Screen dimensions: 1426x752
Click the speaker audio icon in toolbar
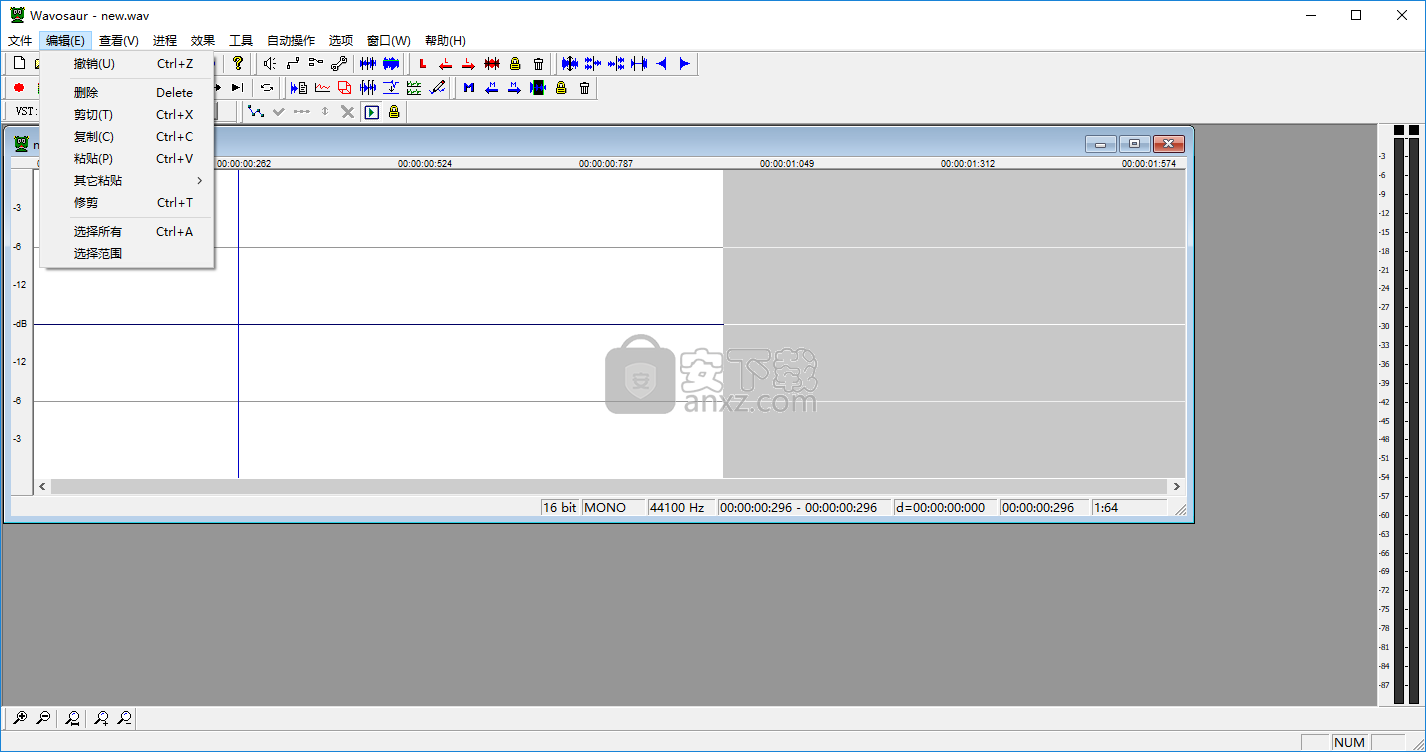269,63
